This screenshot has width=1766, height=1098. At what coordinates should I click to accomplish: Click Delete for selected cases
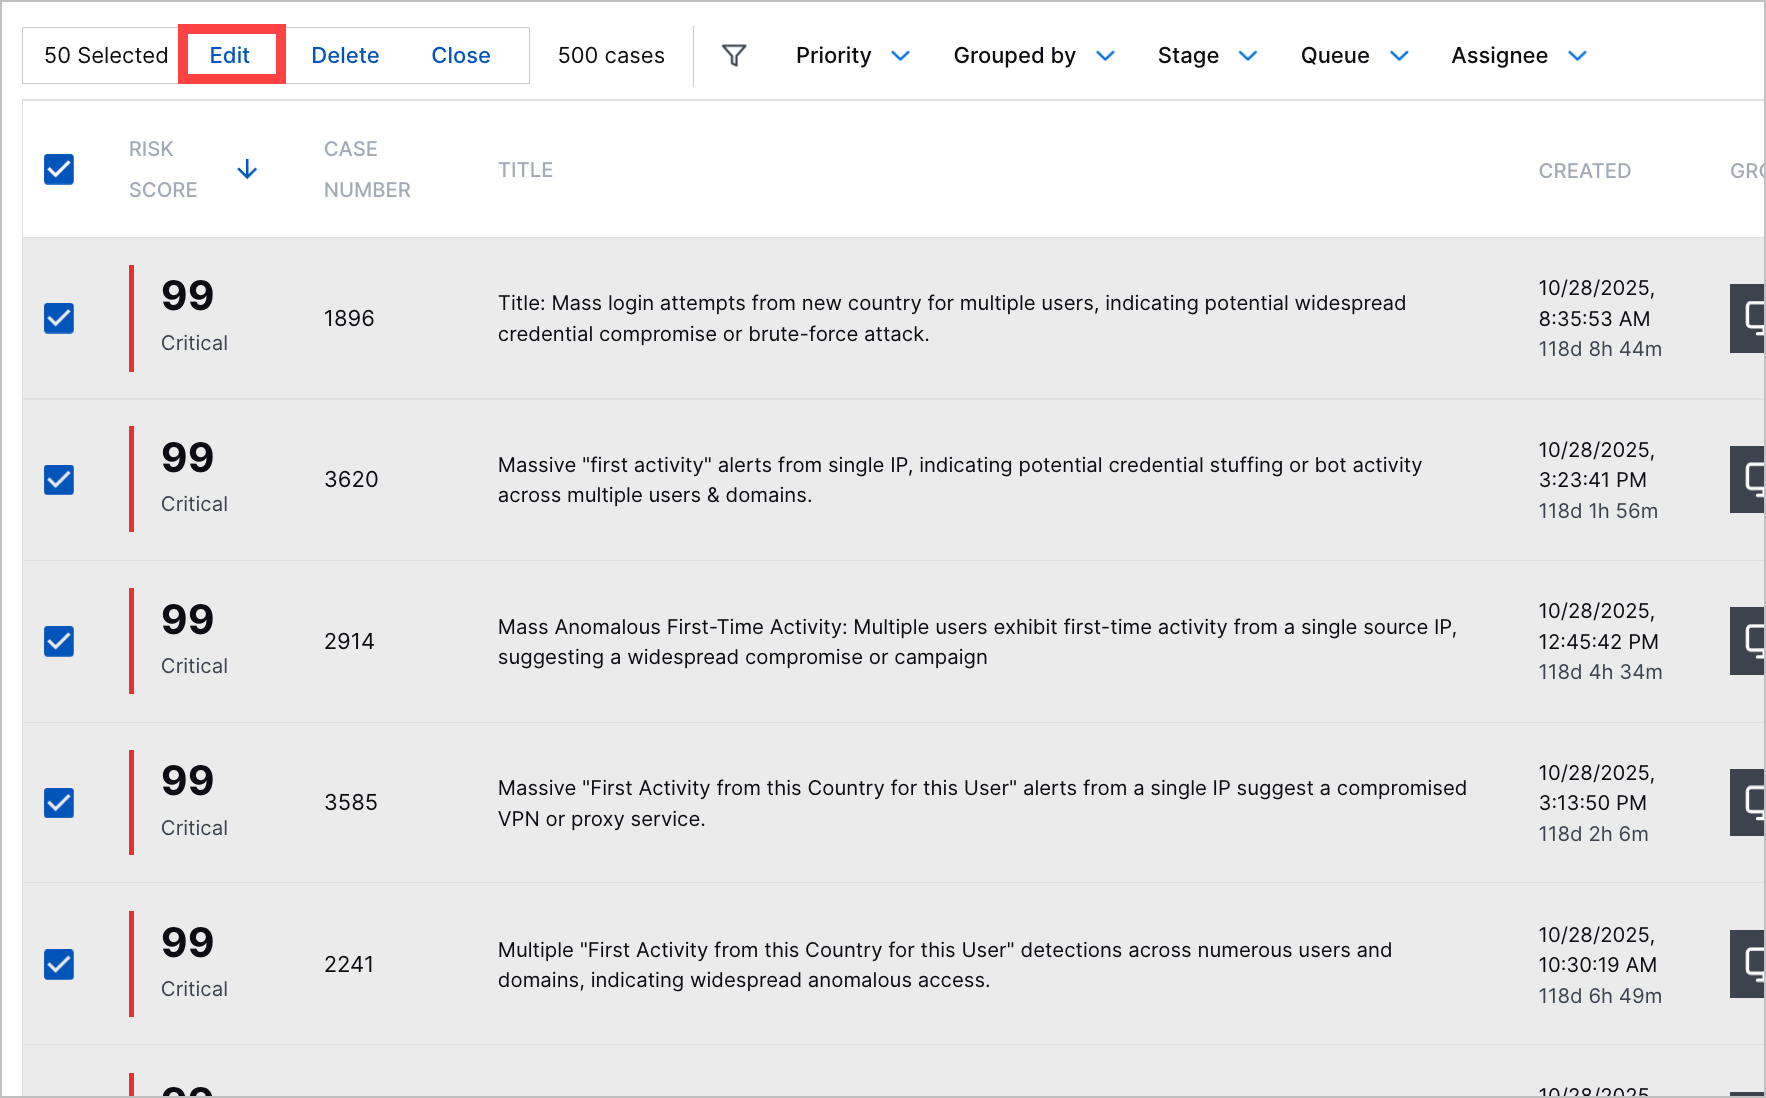point(345,56)
